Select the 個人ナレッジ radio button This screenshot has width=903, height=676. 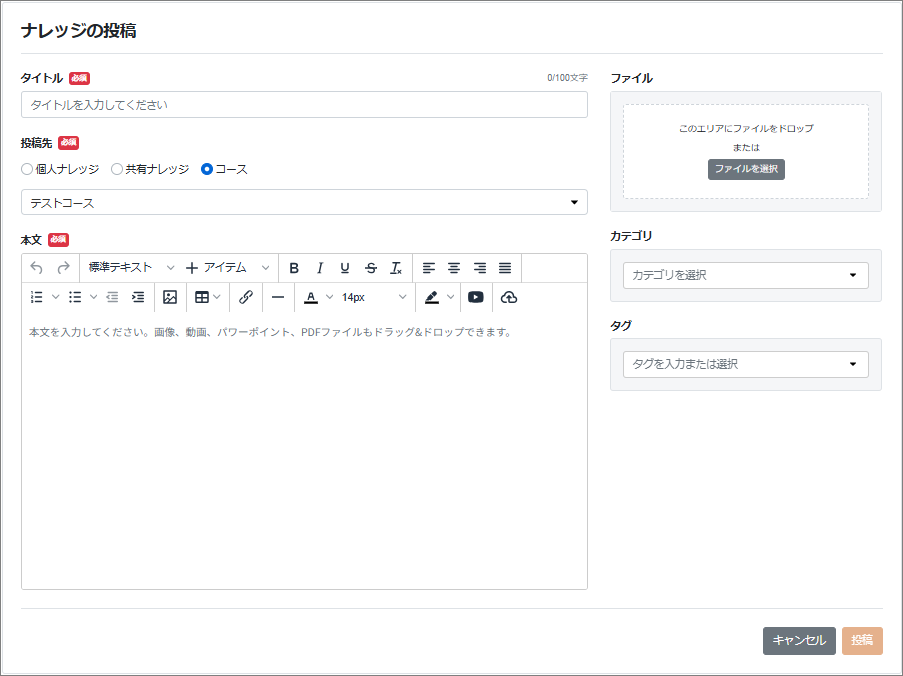click(27, 169)
